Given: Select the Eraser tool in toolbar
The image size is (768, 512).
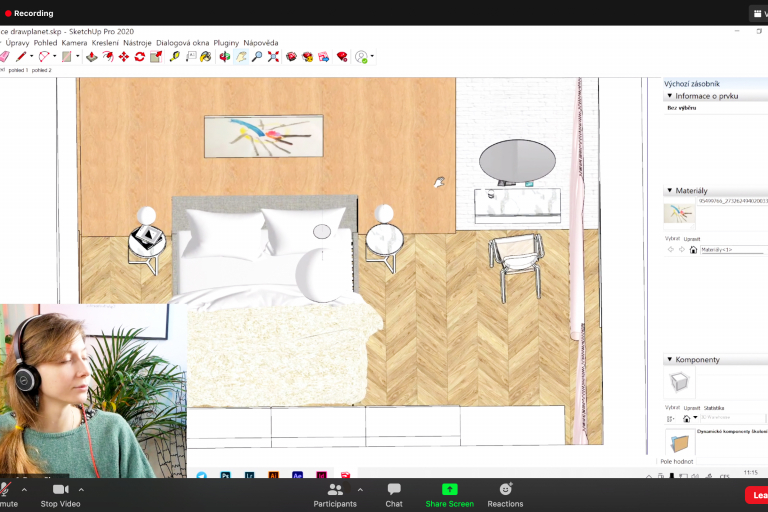Looking at the screenshot, I should click(x=4, y=57).
